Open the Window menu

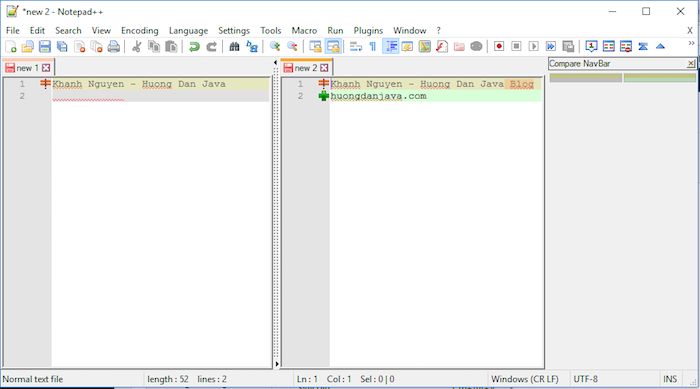tap(409, 30)
